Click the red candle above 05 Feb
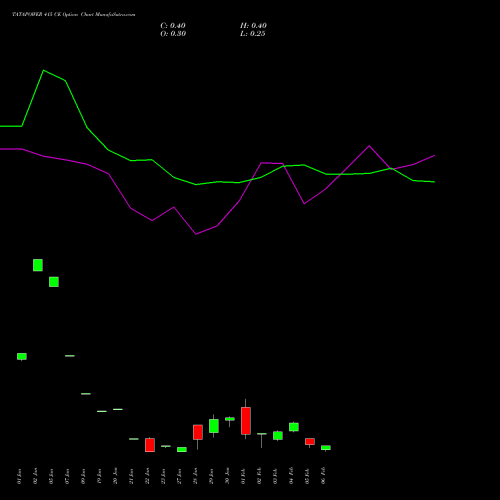 click(x=310, y=442)
